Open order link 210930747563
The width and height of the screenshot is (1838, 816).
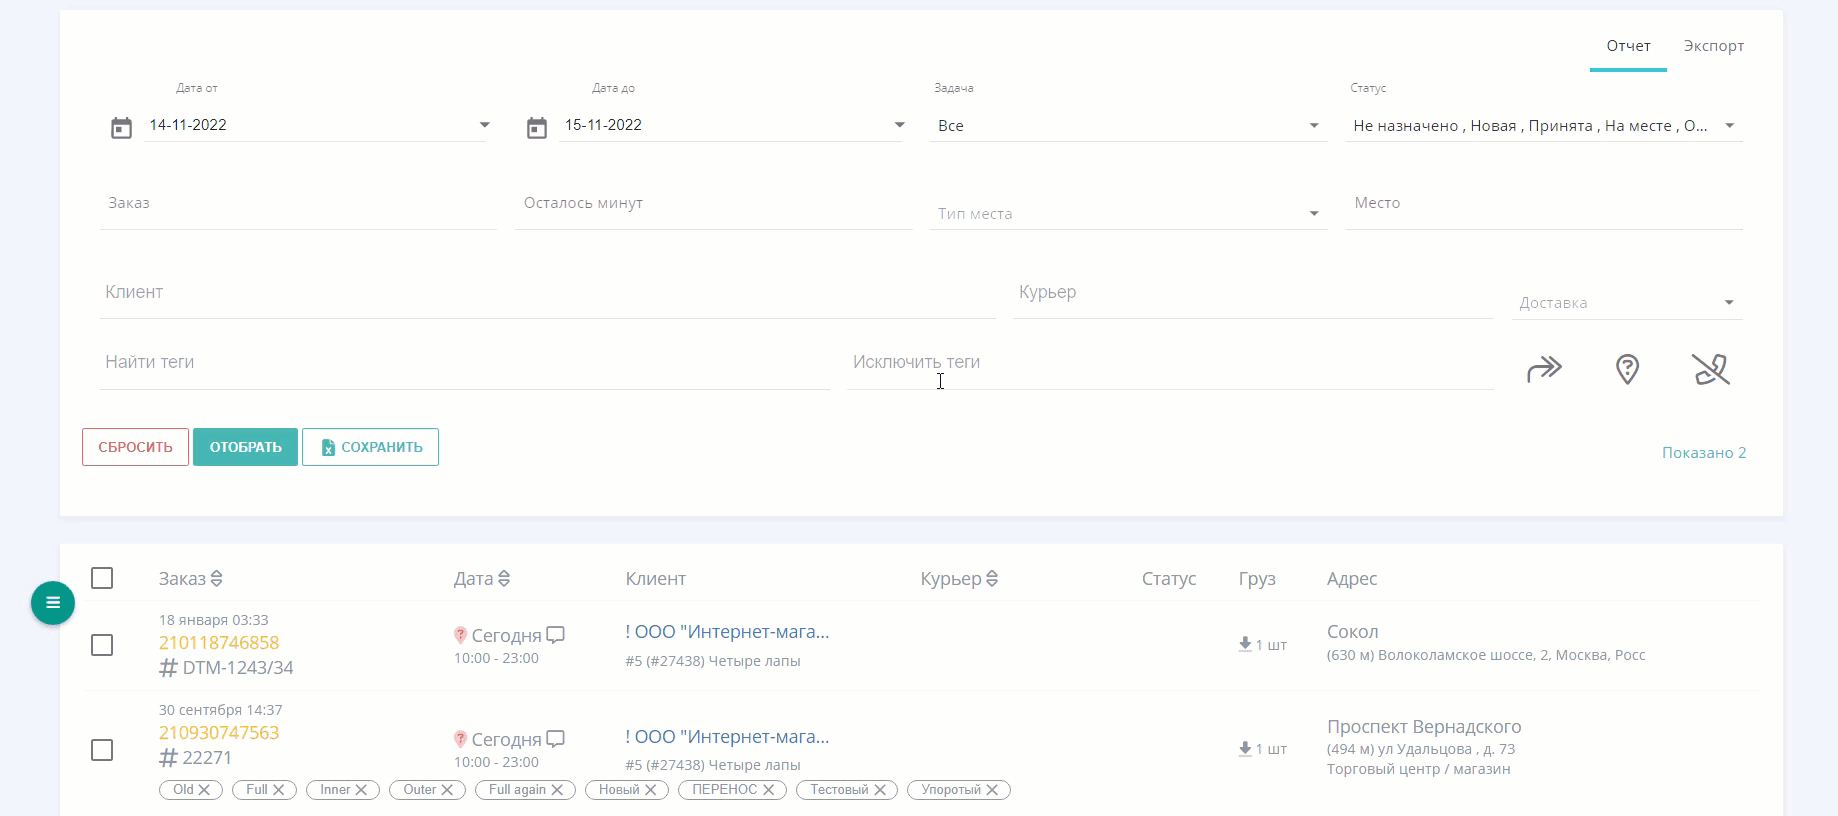click(219, 733)
